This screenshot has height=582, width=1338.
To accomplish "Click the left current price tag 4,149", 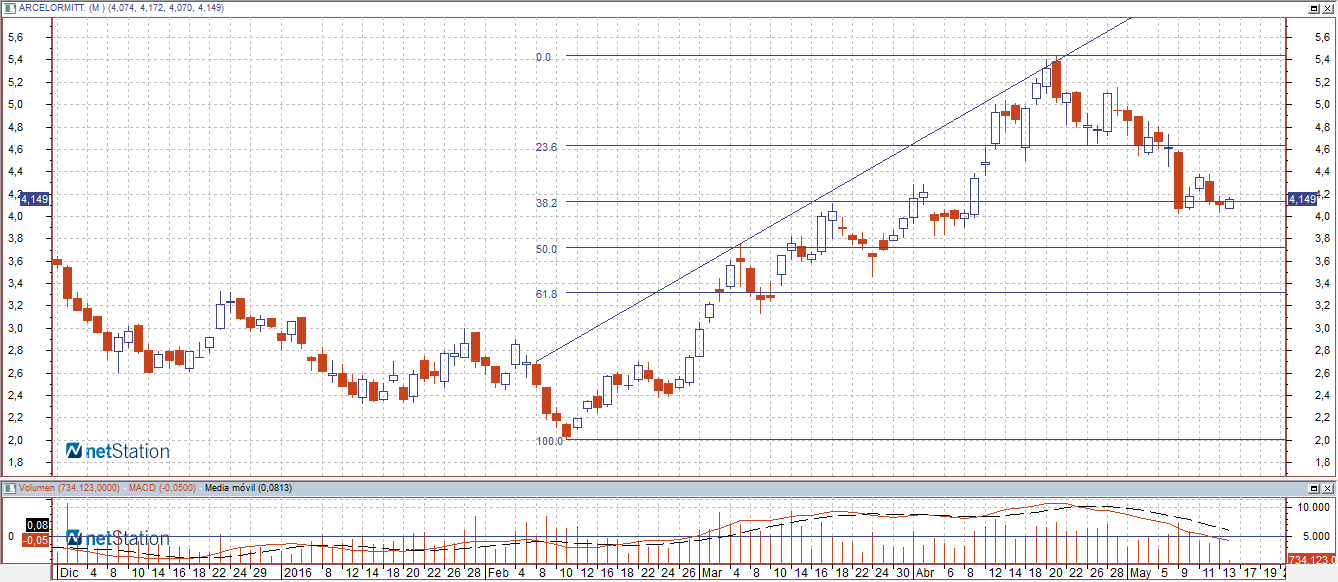I will click(x=35, y=199).
